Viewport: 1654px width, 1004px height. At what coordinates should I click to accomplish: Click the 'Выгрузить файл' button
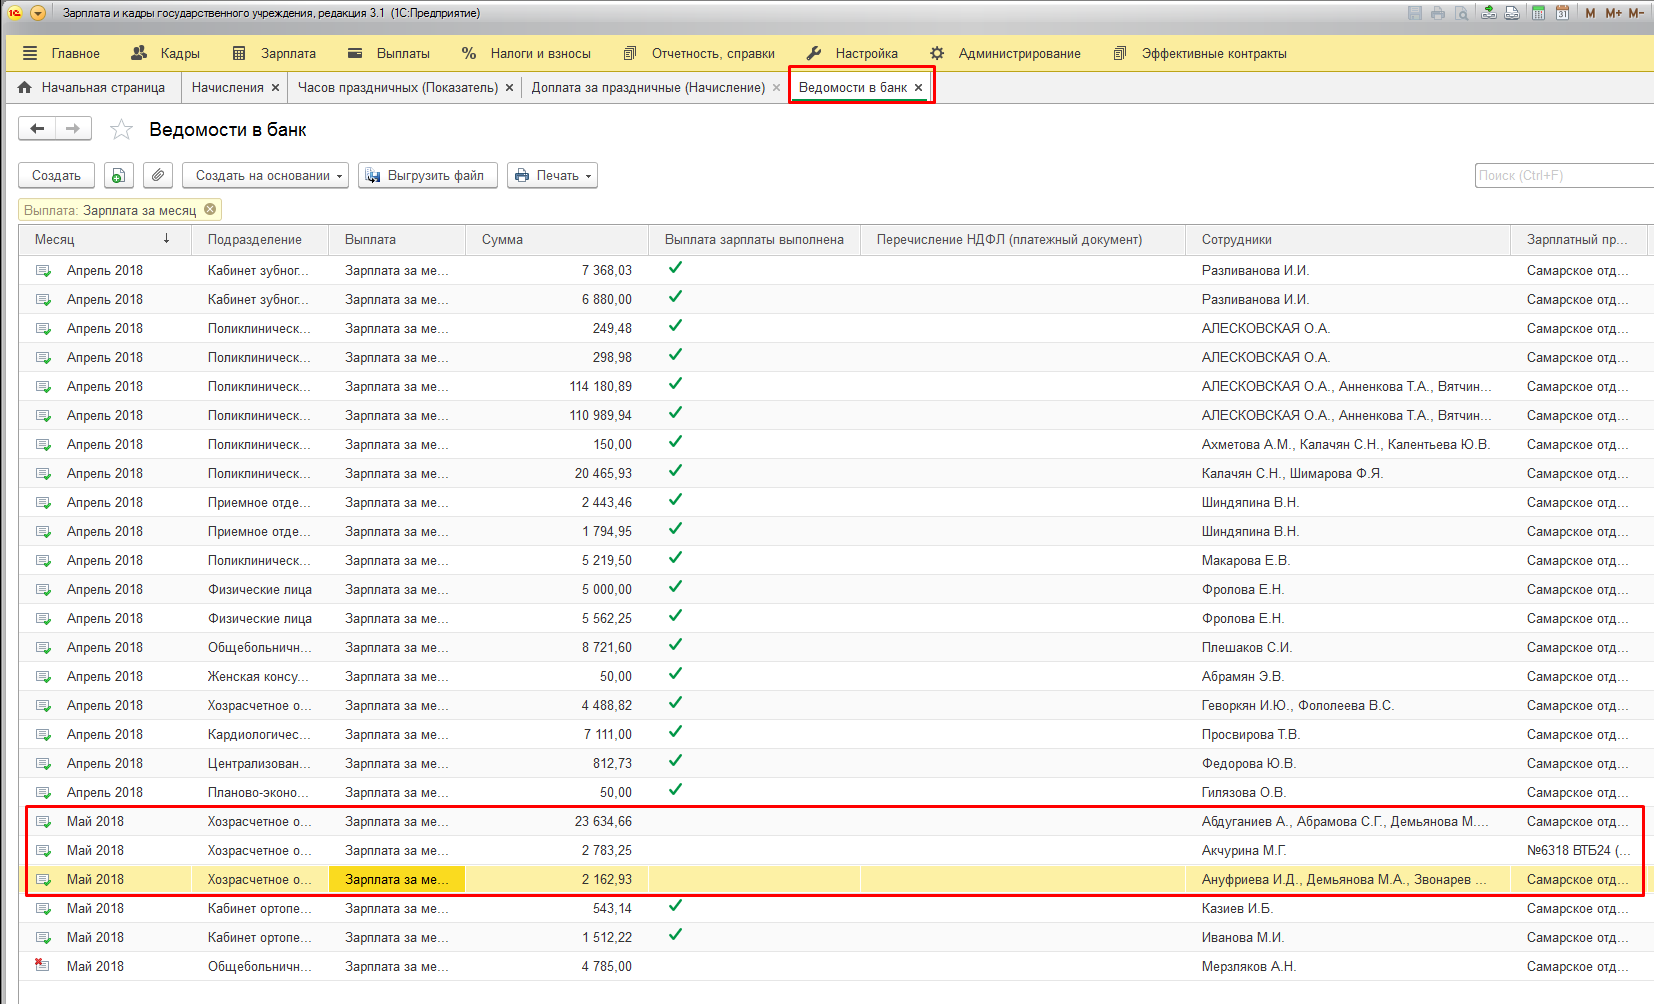tap(426, 176)
